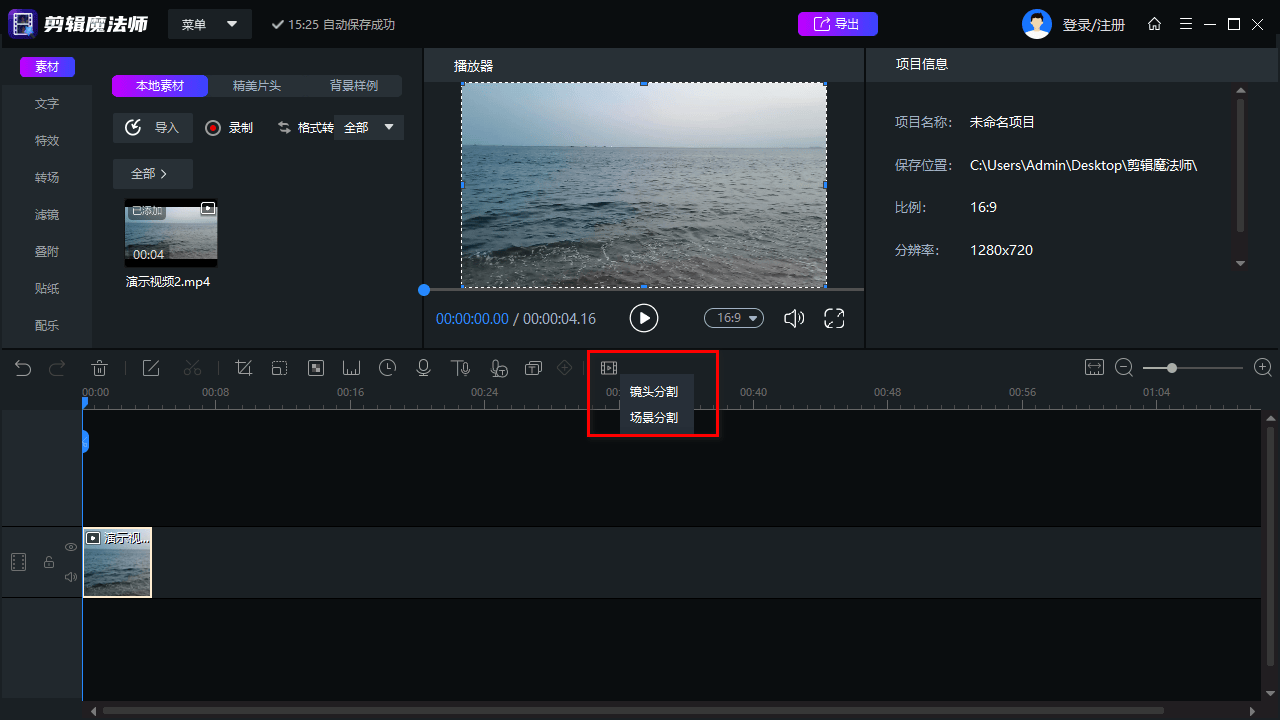Click the freeze-frame bars icon

[351, 368]
